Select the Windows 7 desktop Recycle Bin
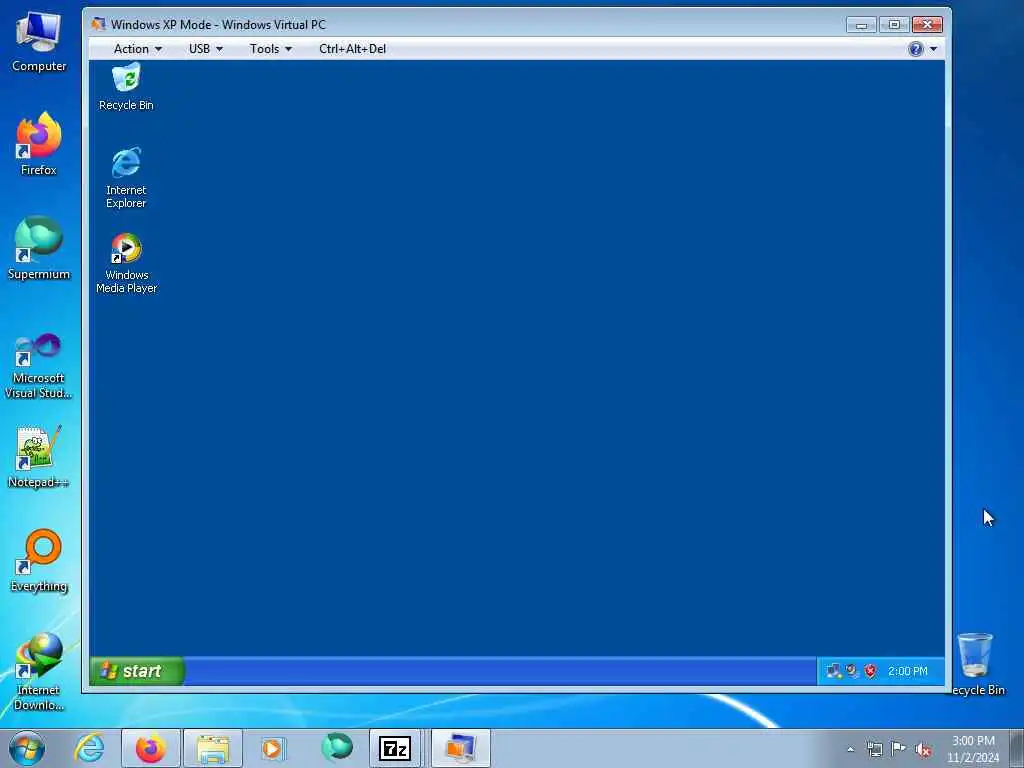Viewport: 1024px width, 768px height. click(976, 664)
